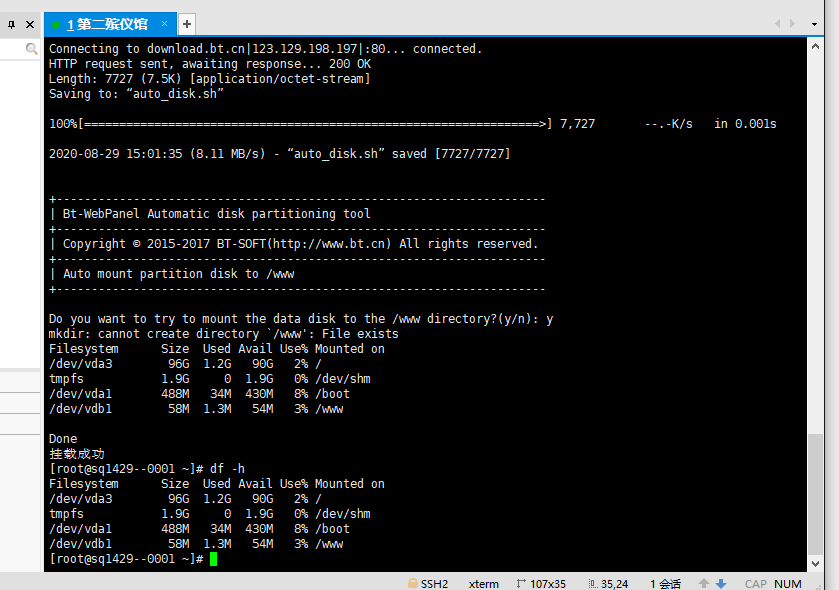Click the blue down arrow in status bar
The width and height of the screenshot is (839, 590).
tap(721, 584)
